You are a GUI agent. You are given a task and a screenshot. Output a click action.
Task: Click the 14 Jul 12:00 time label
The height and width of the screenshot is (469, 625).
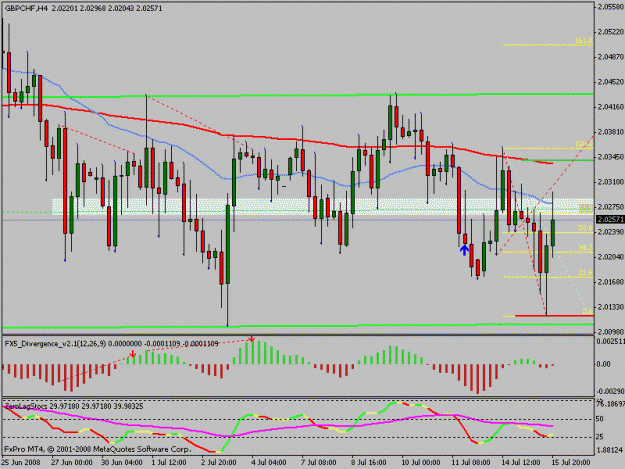point(521,462)
